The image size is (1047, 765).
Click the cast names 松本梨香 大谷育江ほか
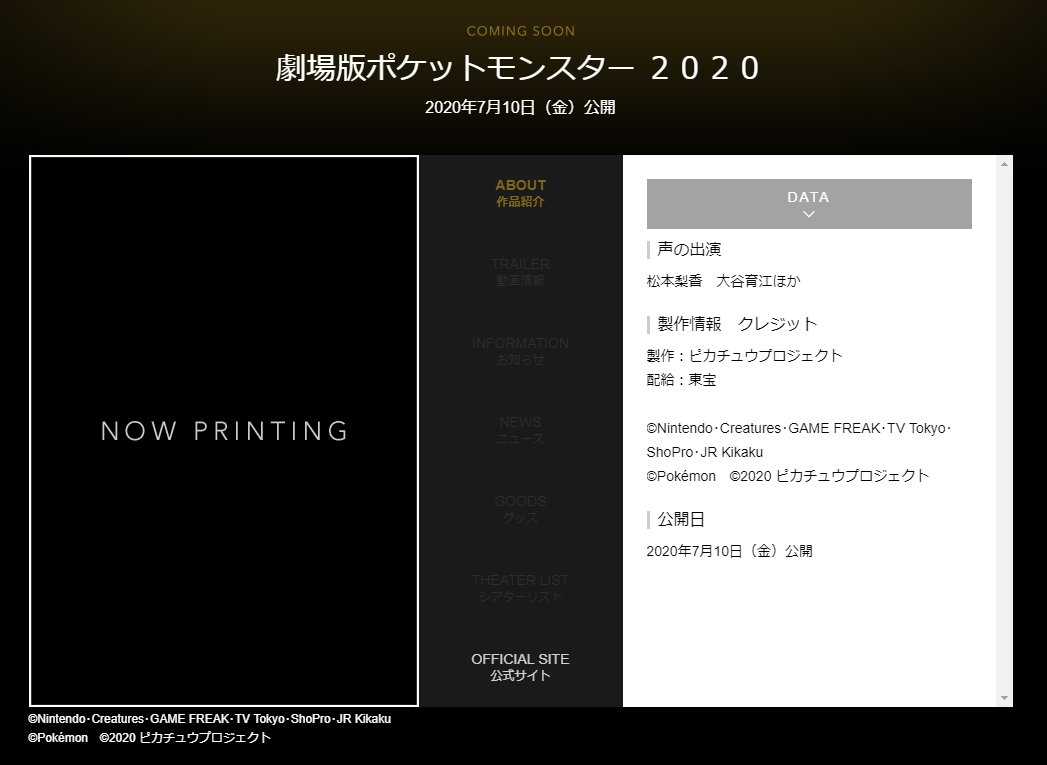click(x=723, y=281)
